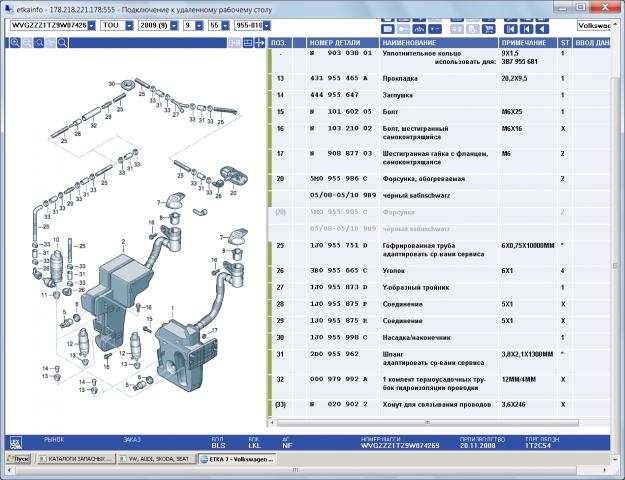Switch to ETKA 7 - Volkswagen taskbar item
Screen dimensions: 625x480
coord(238,459)
